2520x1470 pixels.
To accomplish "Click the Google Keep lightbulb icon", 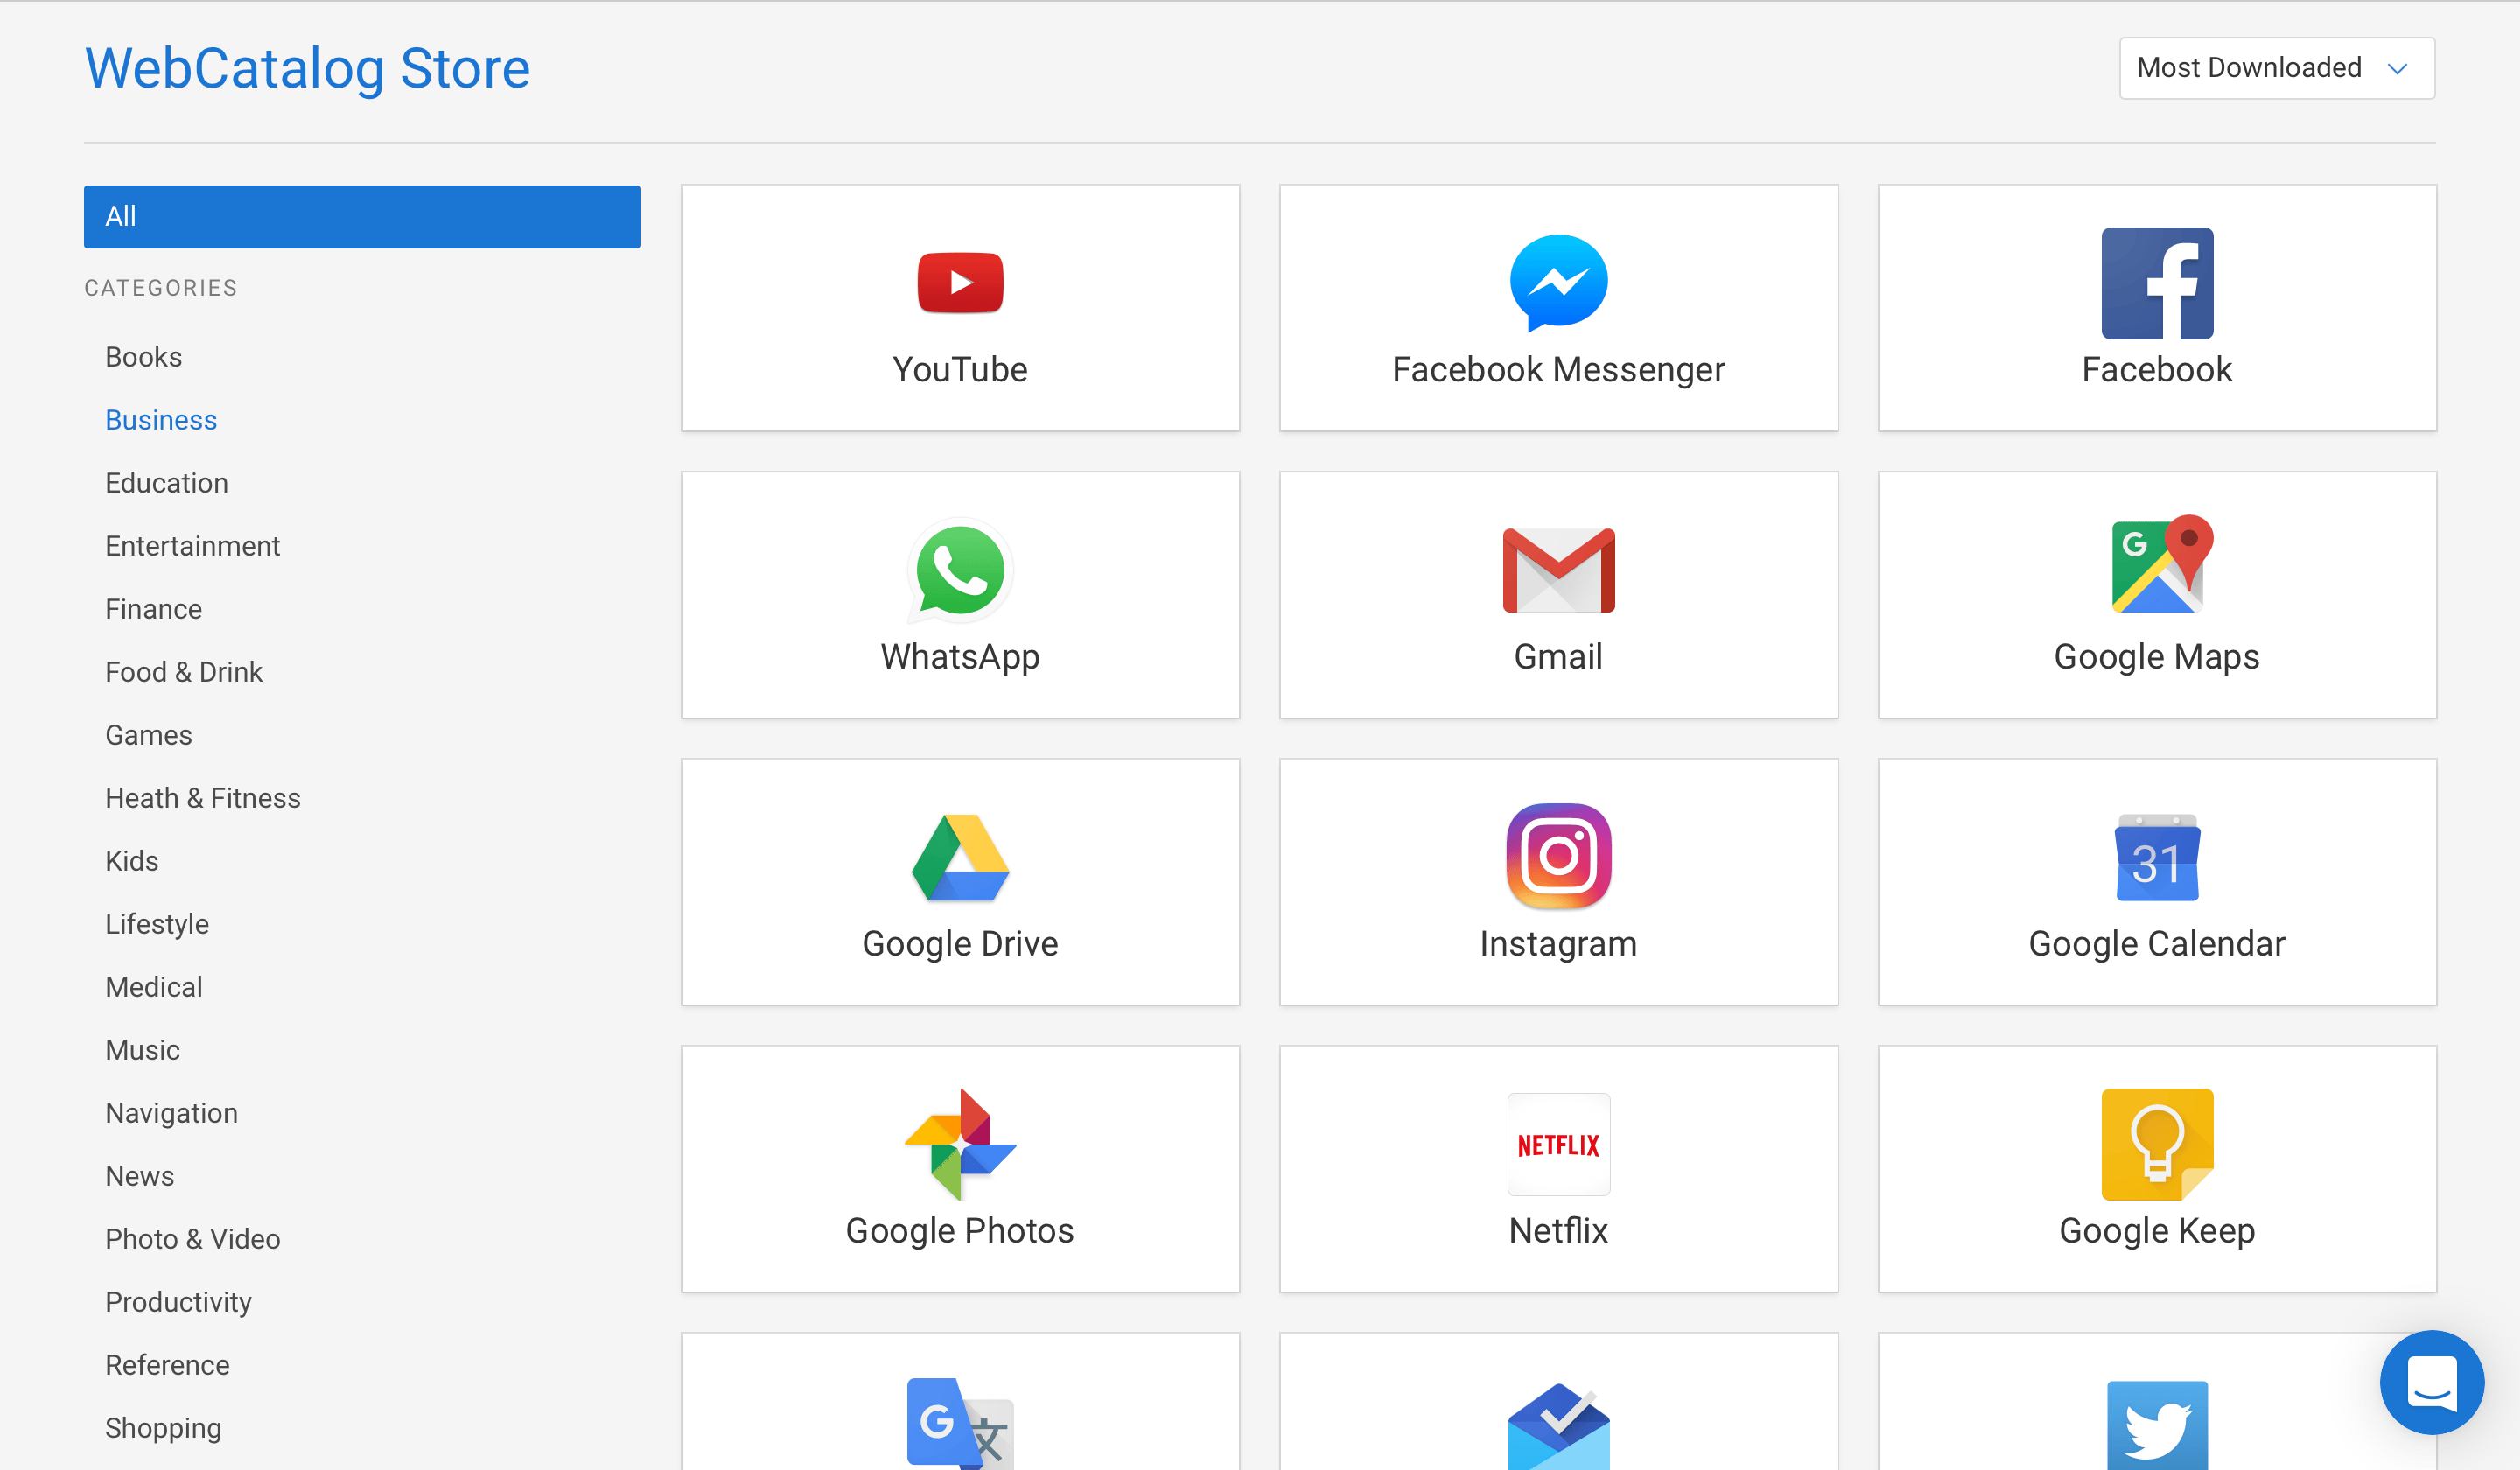I will tap(2157, 1144).
